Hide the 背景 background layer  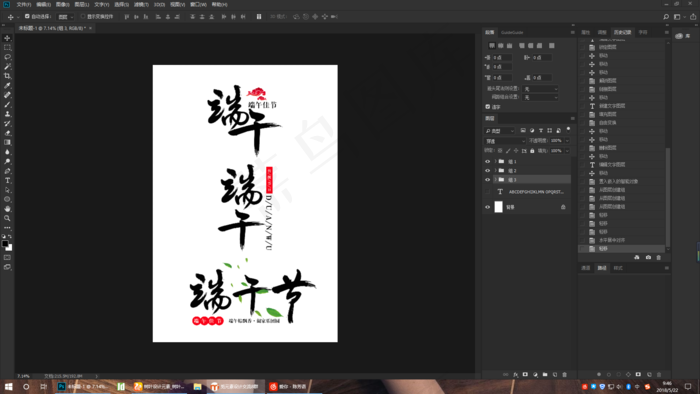pyautogui.click(x=488, y=207)
